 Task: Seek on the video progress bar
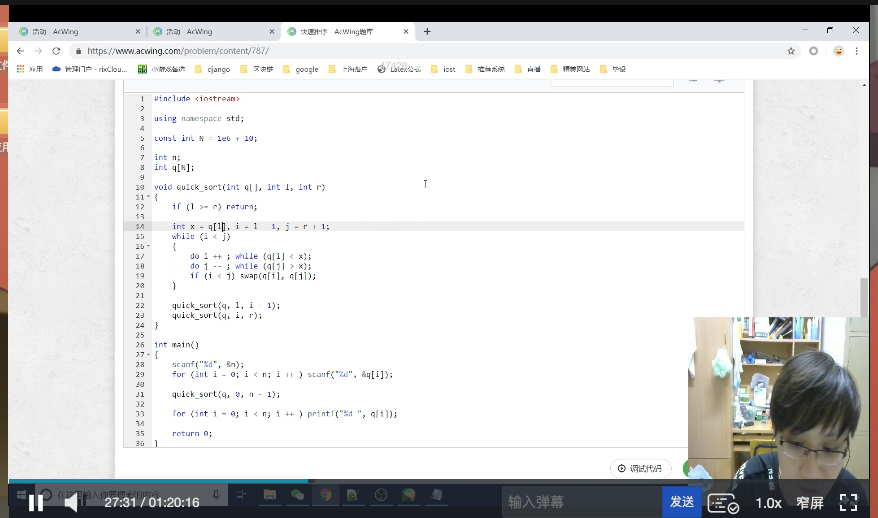pyautogui.click(x=439, y=480)
